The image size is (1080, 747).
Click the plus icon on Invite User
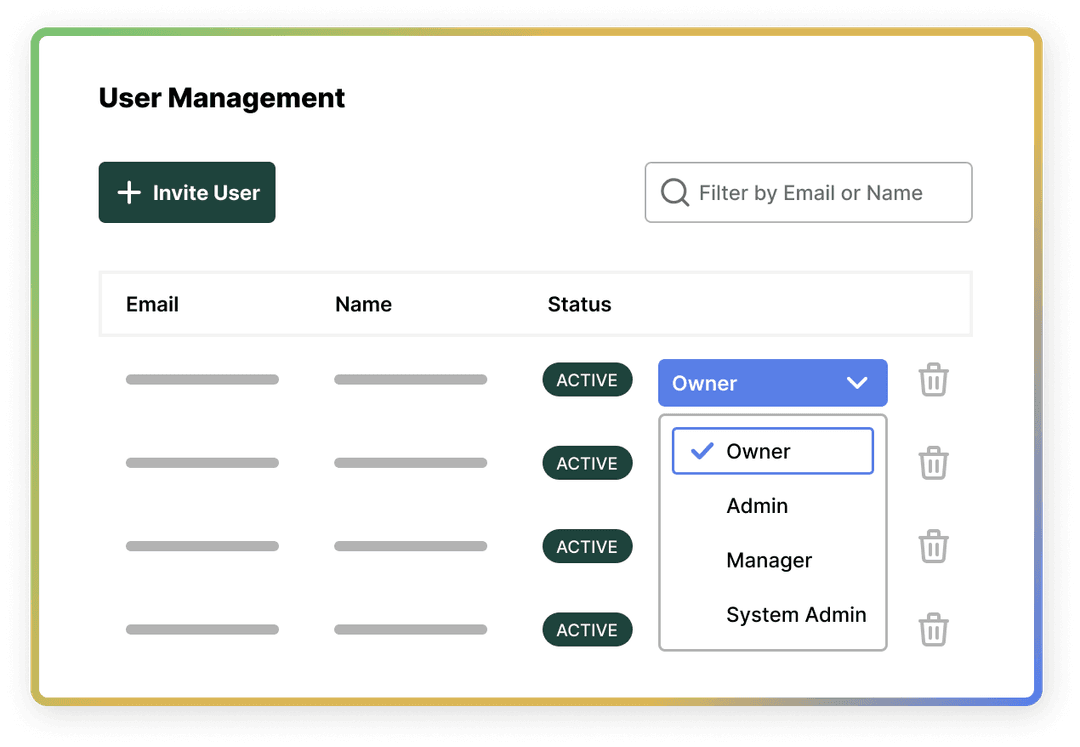click(x=129, y=193)
